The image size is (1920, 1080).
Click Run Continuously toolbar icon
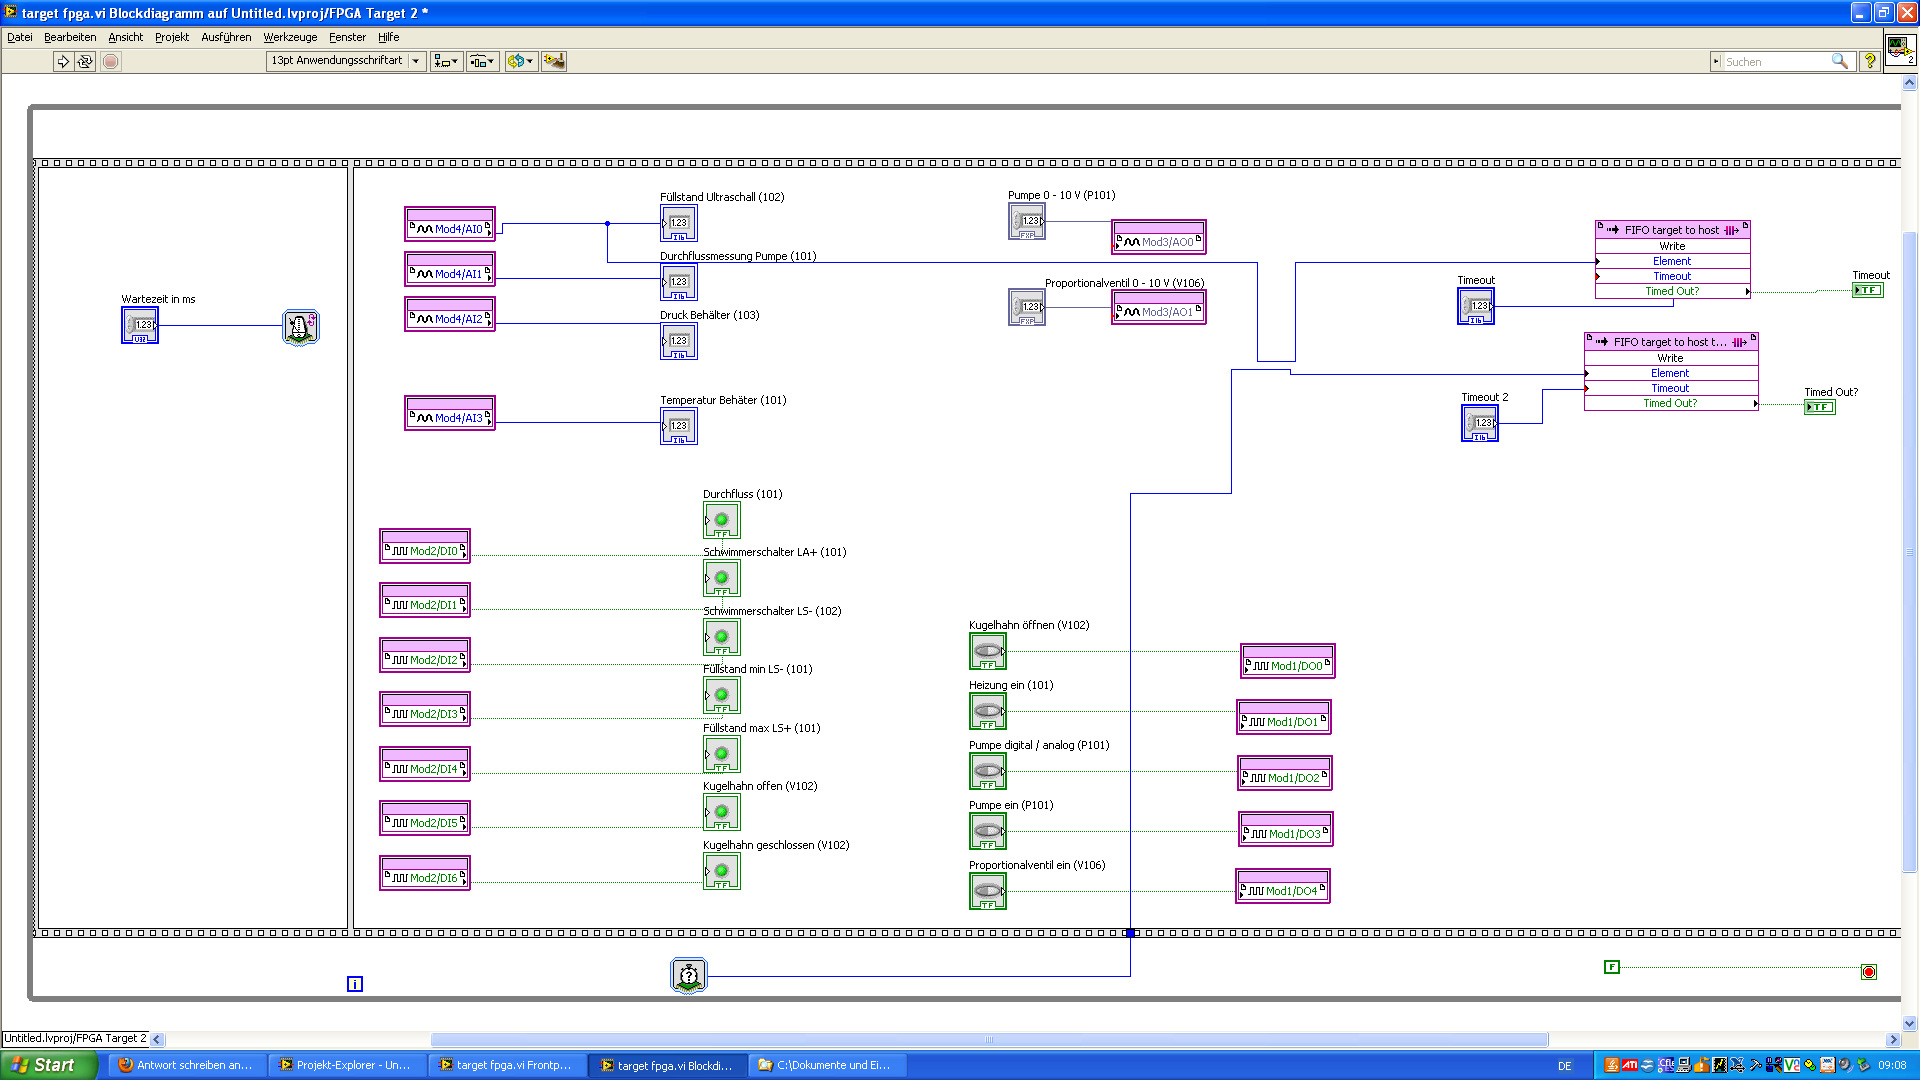[x=85, y=61]
